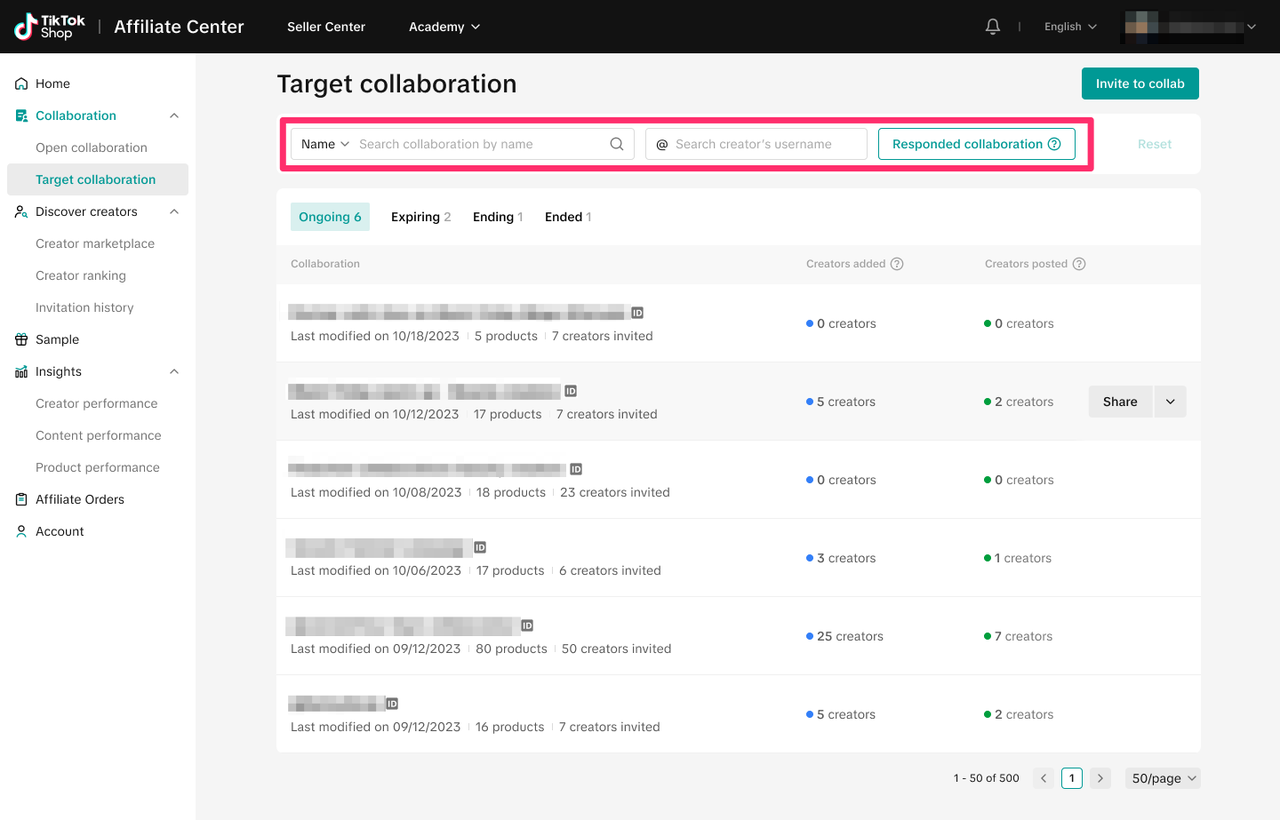Open the Name search type dropdown
Image resolution: width=1280 pixels, height=820 pixels.
(x=325, y=144)
